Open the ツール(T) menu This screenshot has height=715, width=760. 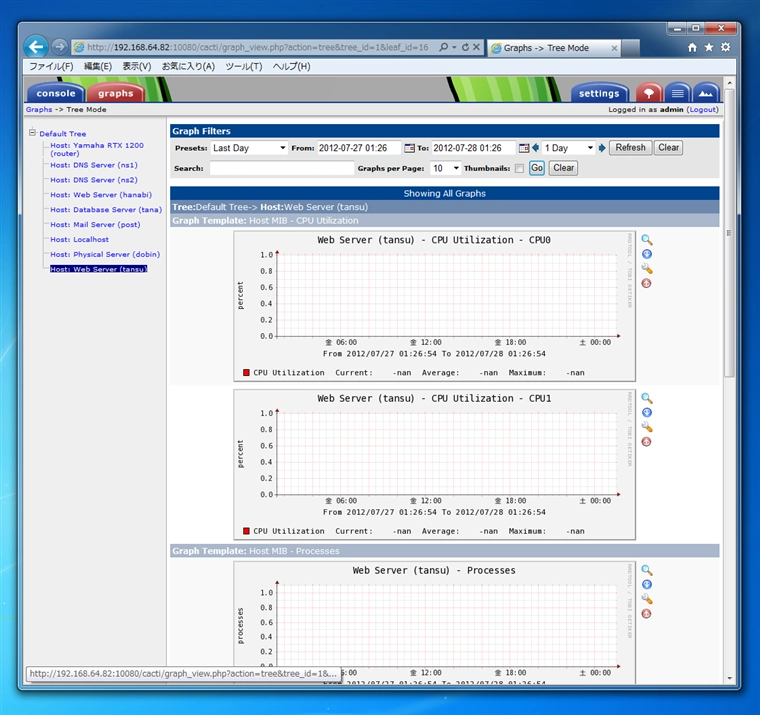tap(244, 66)
